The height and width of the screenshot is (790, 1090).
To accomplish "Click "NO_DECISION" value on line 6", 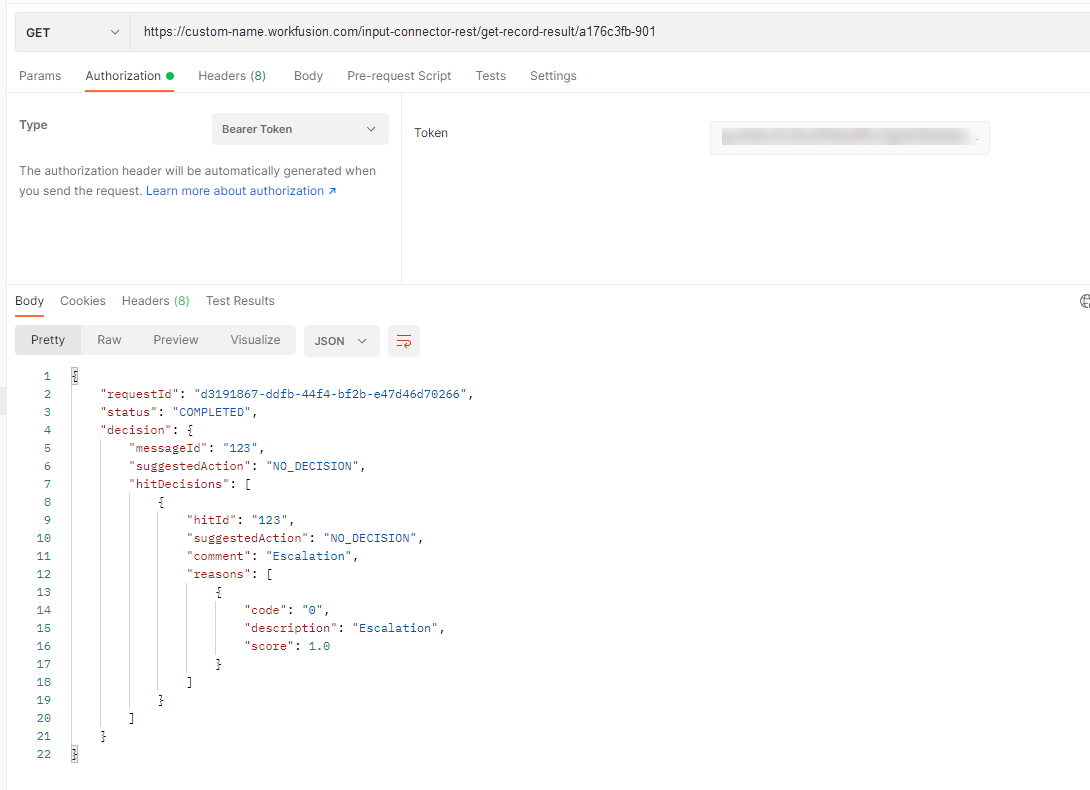I will pyautogui.click(x=312, y=466).
